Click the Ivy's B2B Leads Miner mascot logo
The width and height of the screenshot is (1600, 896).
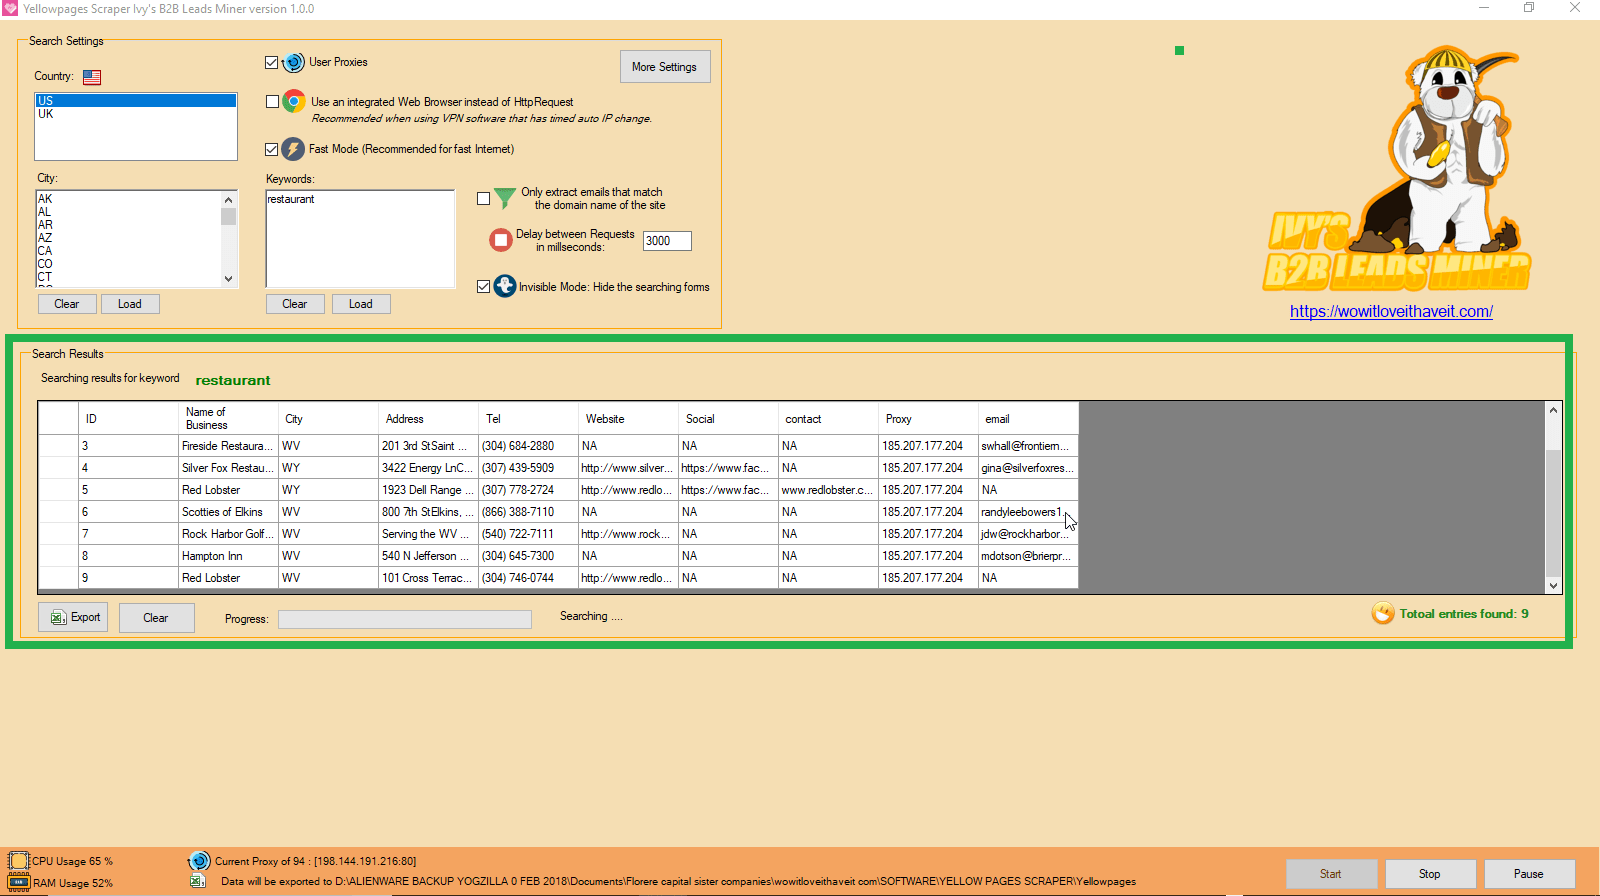tap(1398, 168)
